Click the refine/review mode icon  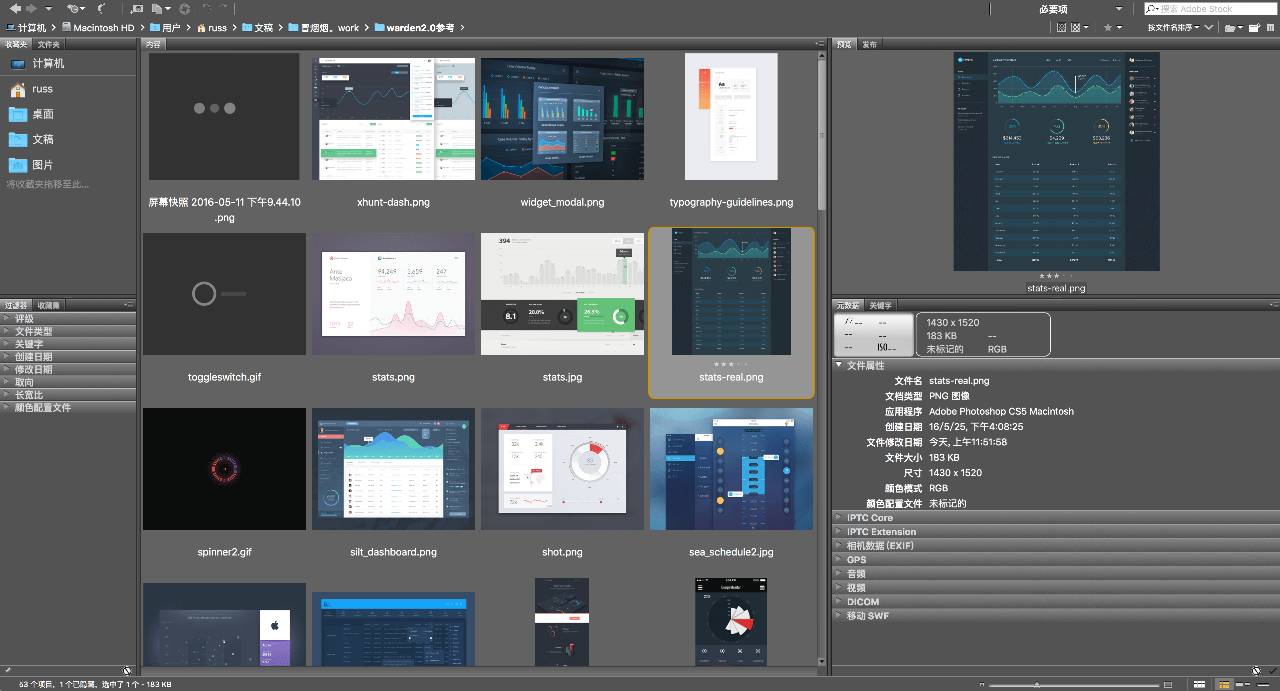pyautogui.click(x=160, y=9)
